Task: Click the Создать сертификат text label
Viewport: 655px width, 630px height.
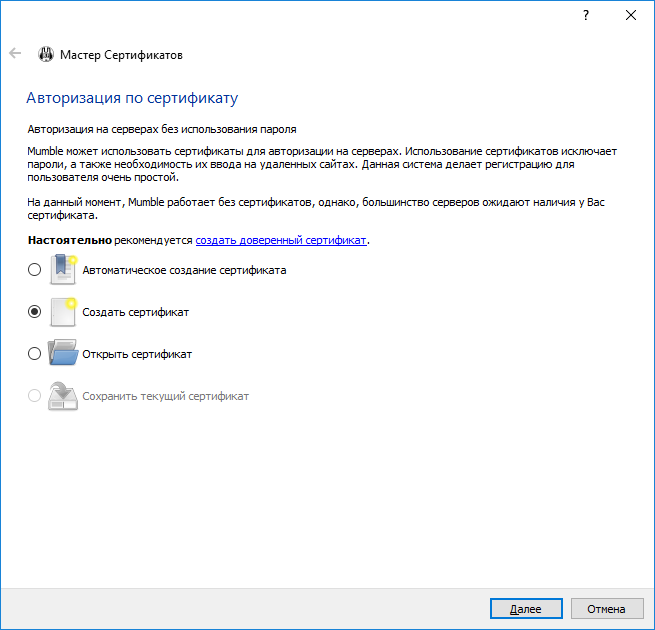Action: (x=135, y=312)
